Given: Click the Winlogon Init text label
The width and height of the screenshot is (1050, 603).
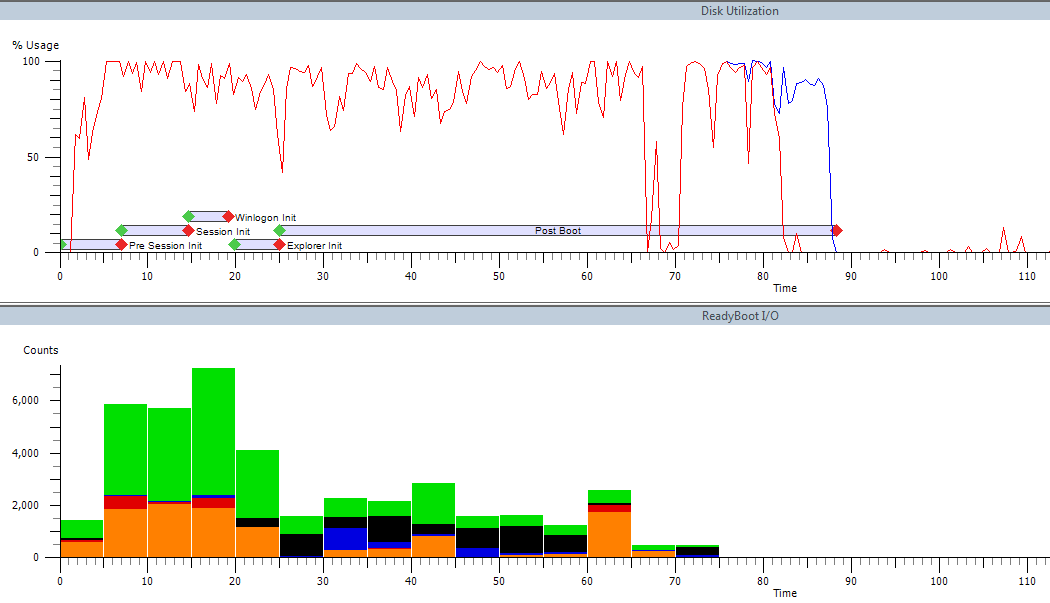Looking at the screenshot, I should [x=265, y=218].
